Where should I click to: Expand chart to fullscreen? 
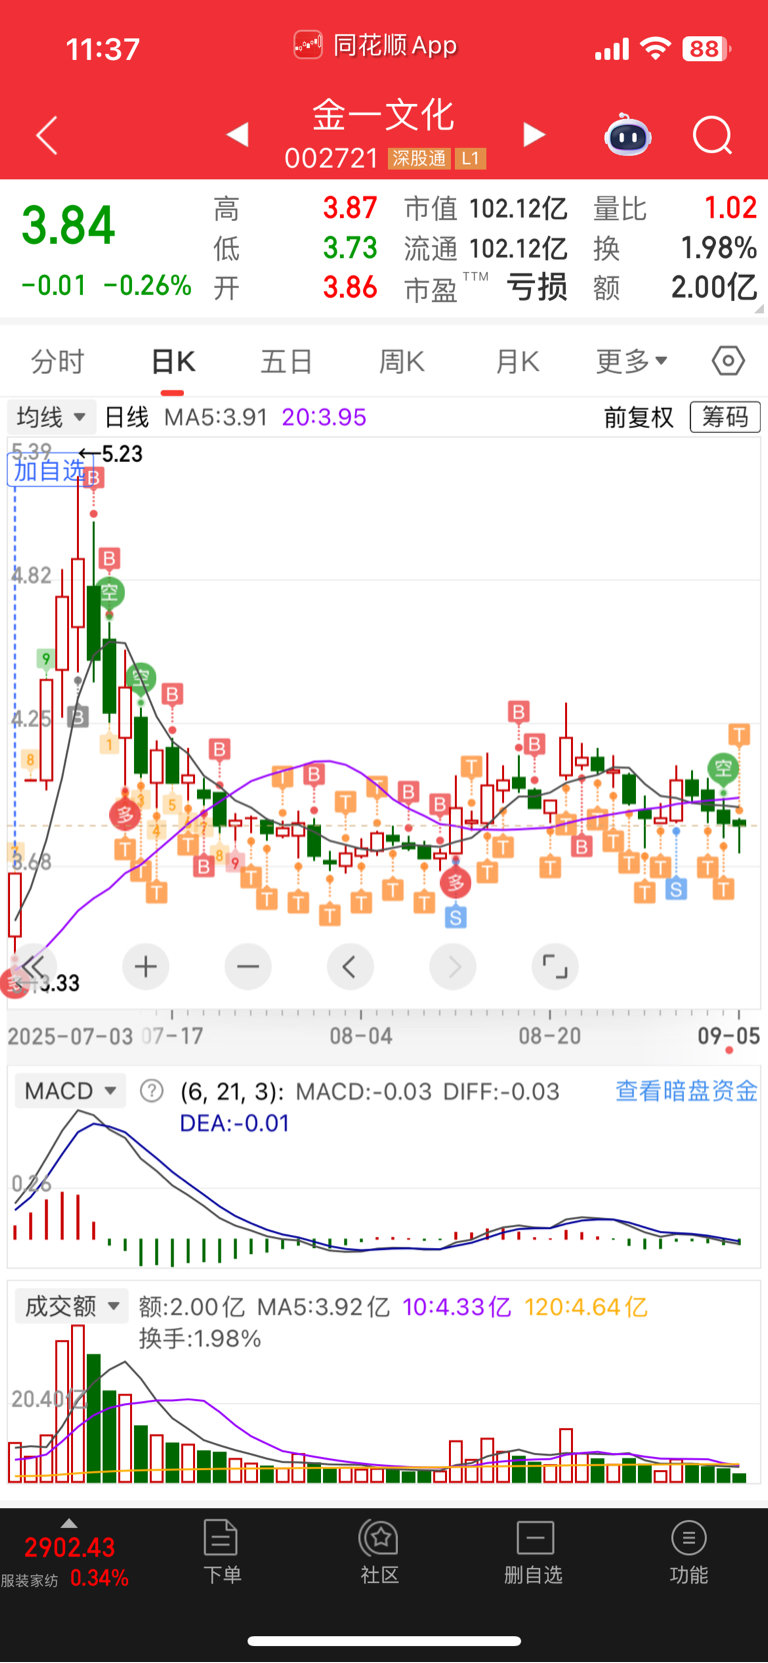(x=555, y=966)
